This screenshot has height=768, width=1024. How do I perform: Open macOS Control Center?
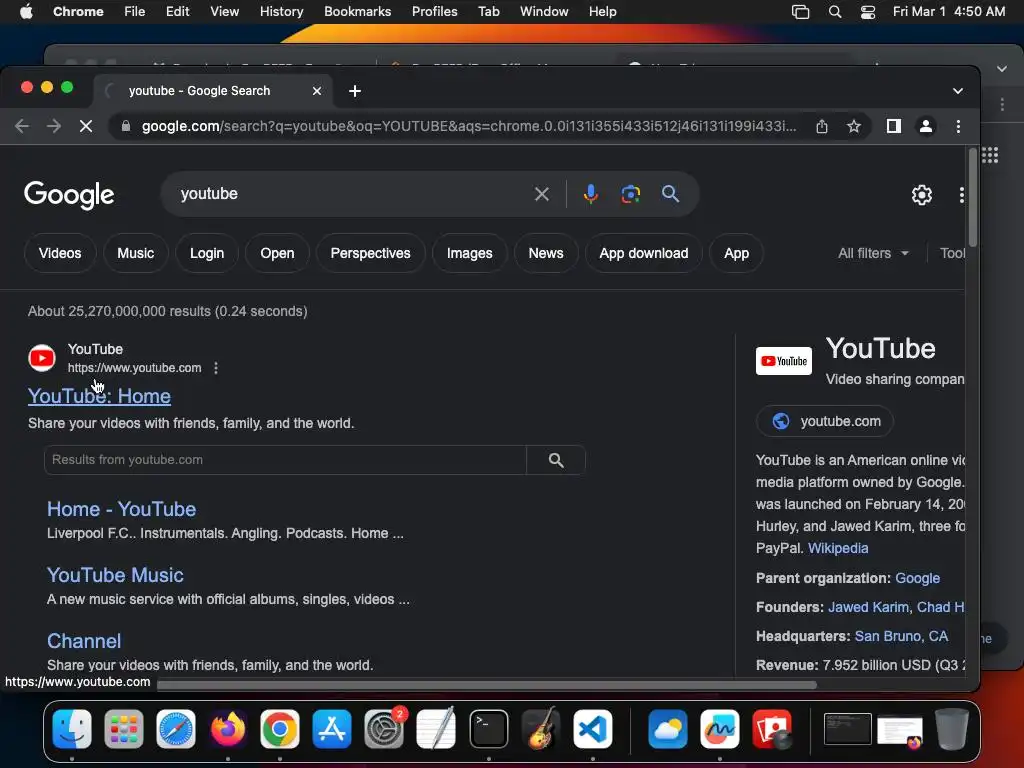(x=867, y=12)
